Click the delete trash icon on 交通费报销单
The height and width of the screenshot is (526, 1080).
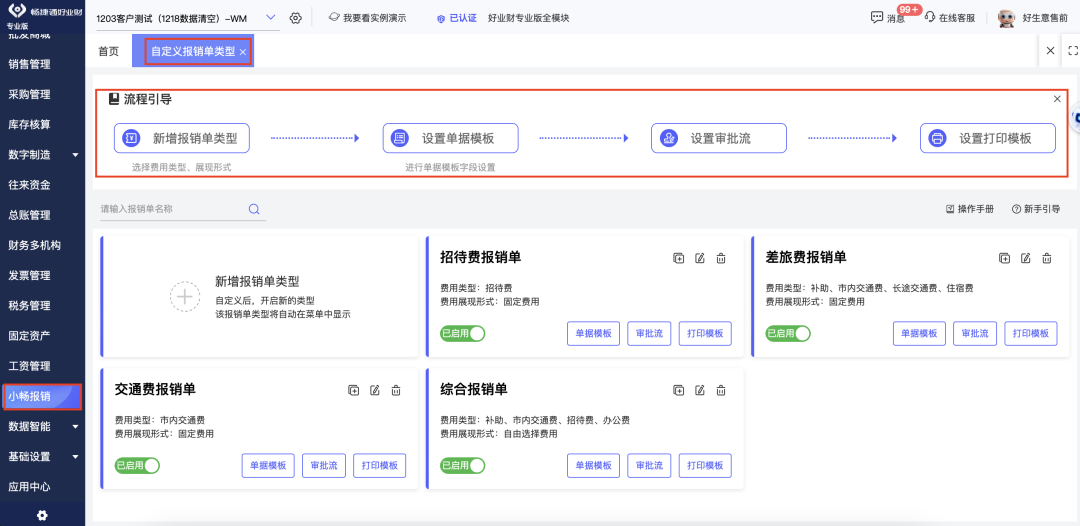click(x=396, y=390)
